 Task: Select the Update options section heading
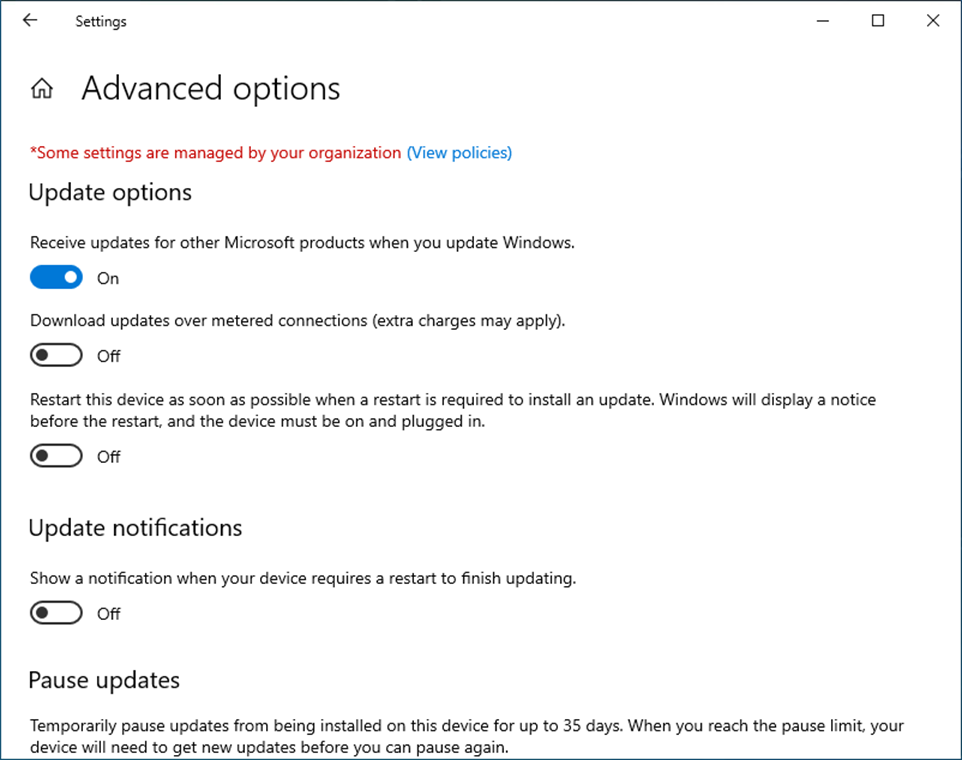pos(110,193)
